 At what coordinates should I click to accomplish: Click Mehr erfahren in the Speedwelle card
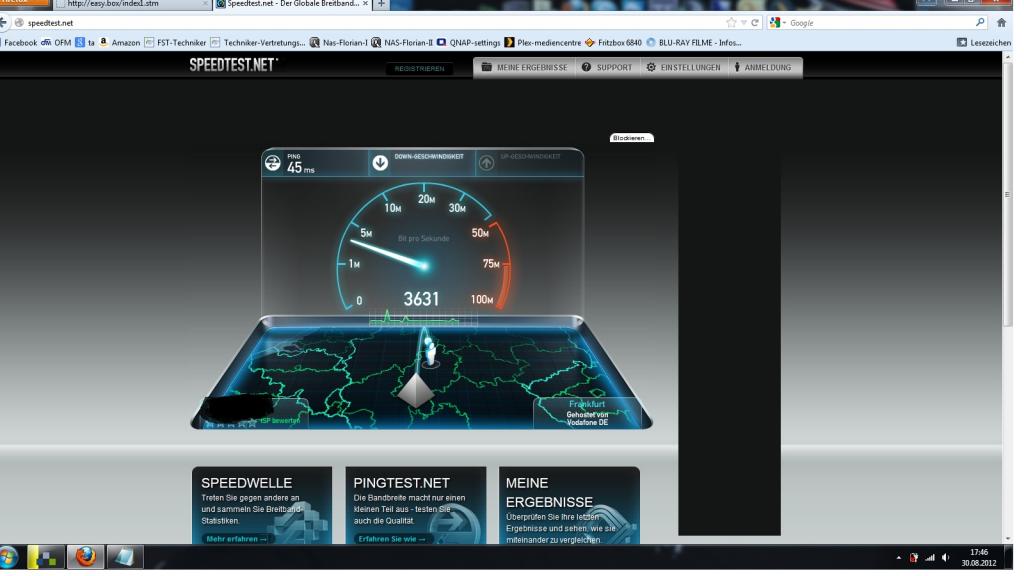[236, 539]
